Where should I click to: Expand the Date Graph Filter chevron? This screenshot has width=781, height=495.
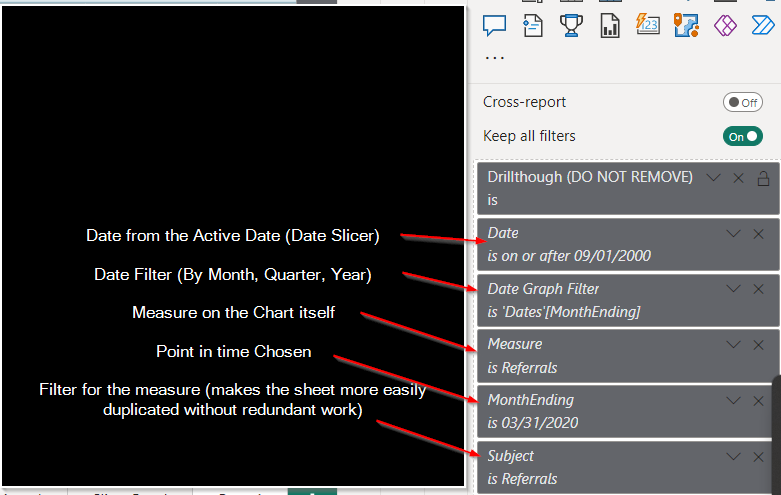click(733, 289)
